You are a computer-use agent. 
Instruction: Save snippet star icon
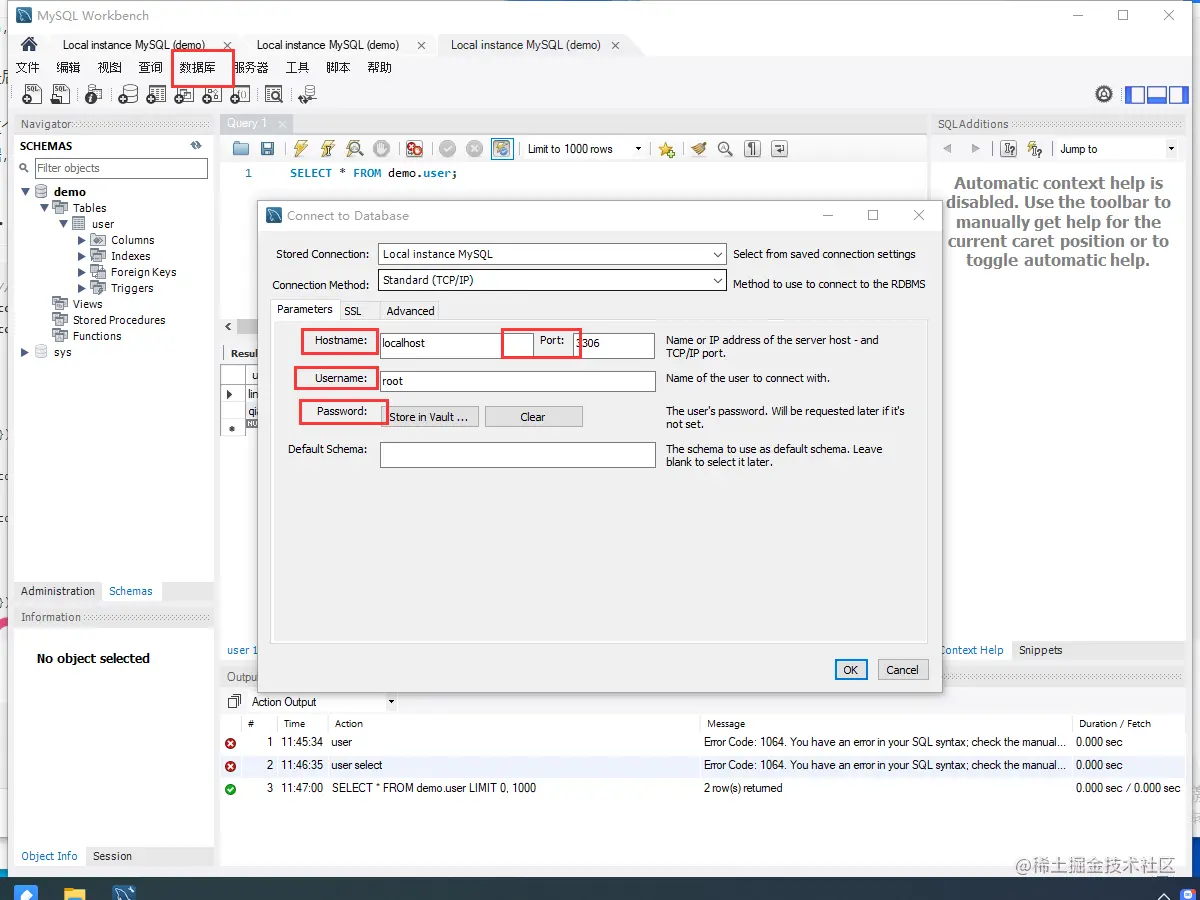[667, 149]
